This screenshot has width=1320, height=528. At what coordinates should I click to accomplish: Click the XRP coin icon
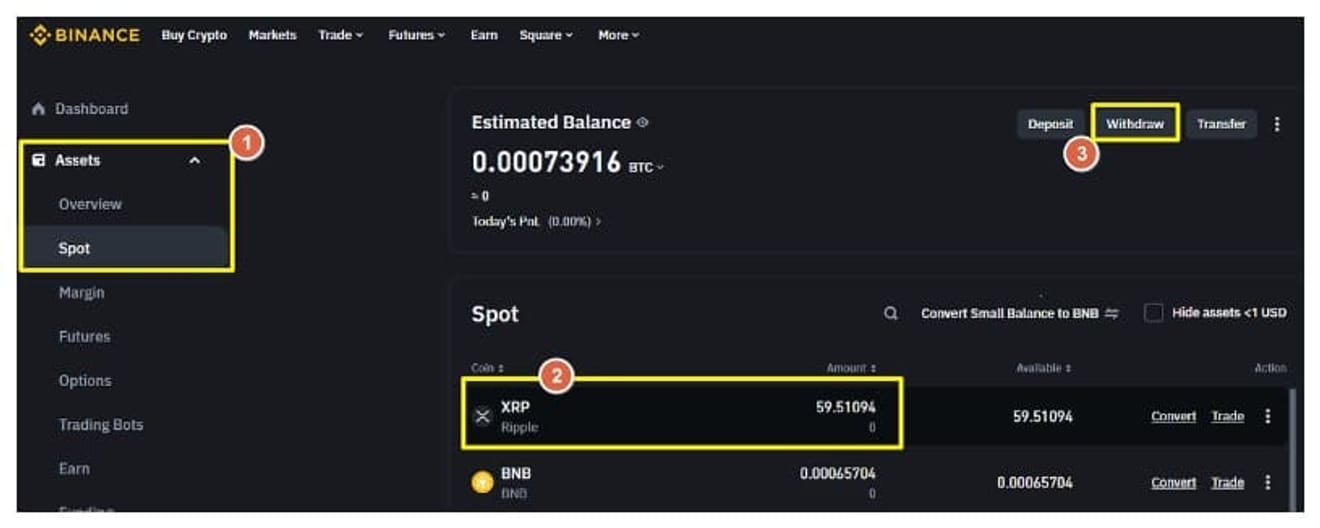[x=483, y=417]
